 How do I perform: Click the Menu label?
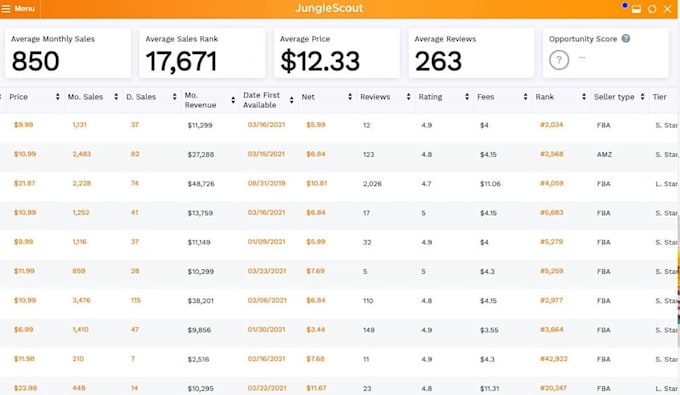tap(24, 9)
